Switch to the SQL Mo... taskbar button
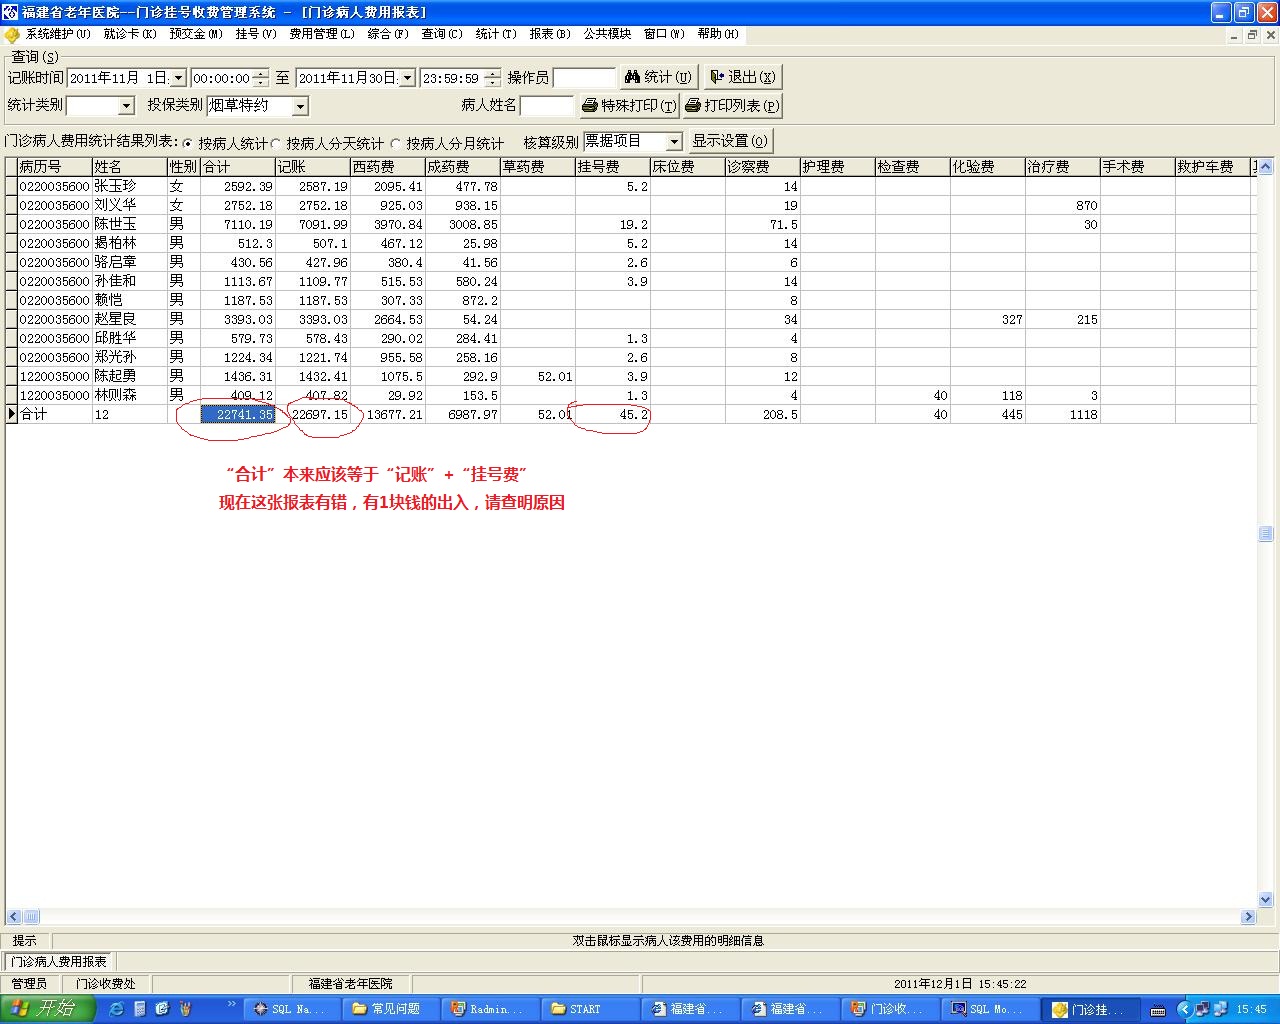 click(x=990, y=1009)
